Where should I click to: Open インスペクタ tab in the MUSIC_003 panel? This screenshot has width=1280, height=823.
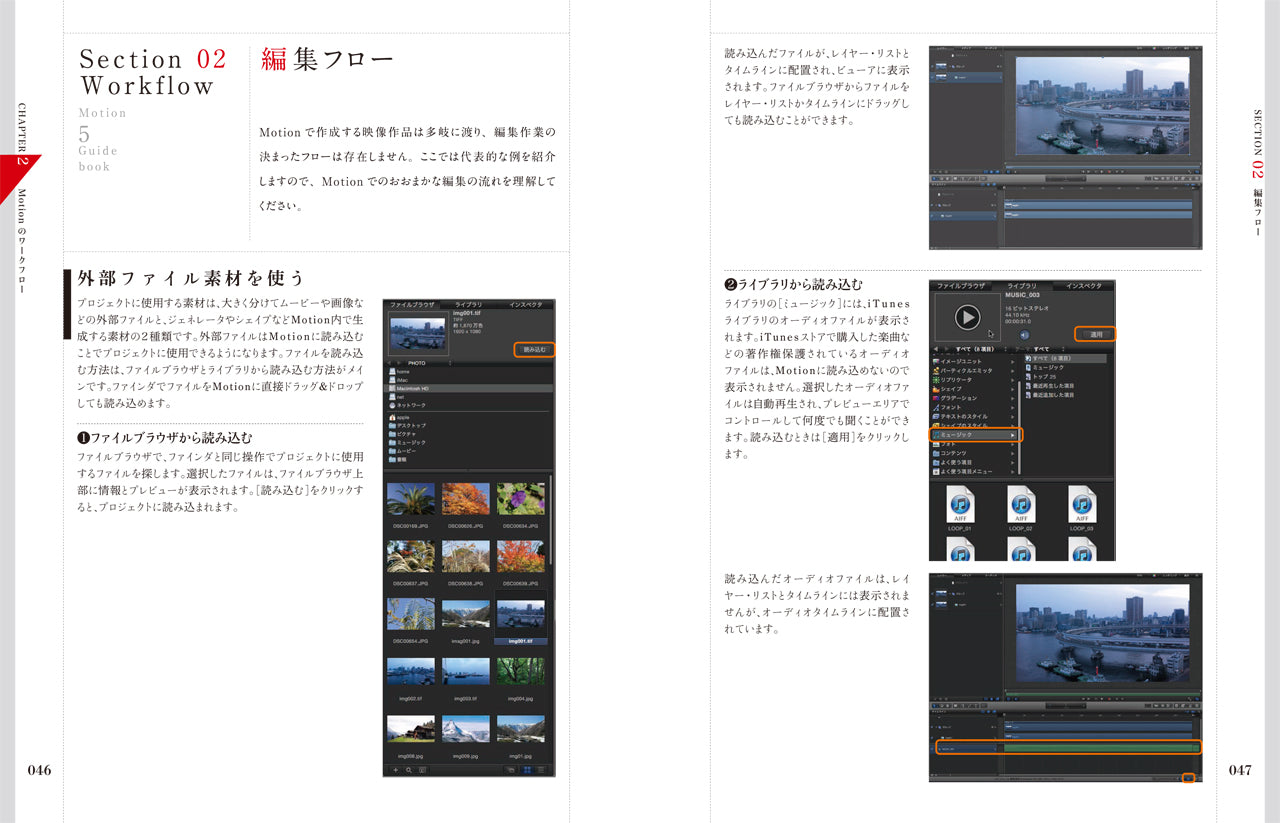[x=1083, y=286]
